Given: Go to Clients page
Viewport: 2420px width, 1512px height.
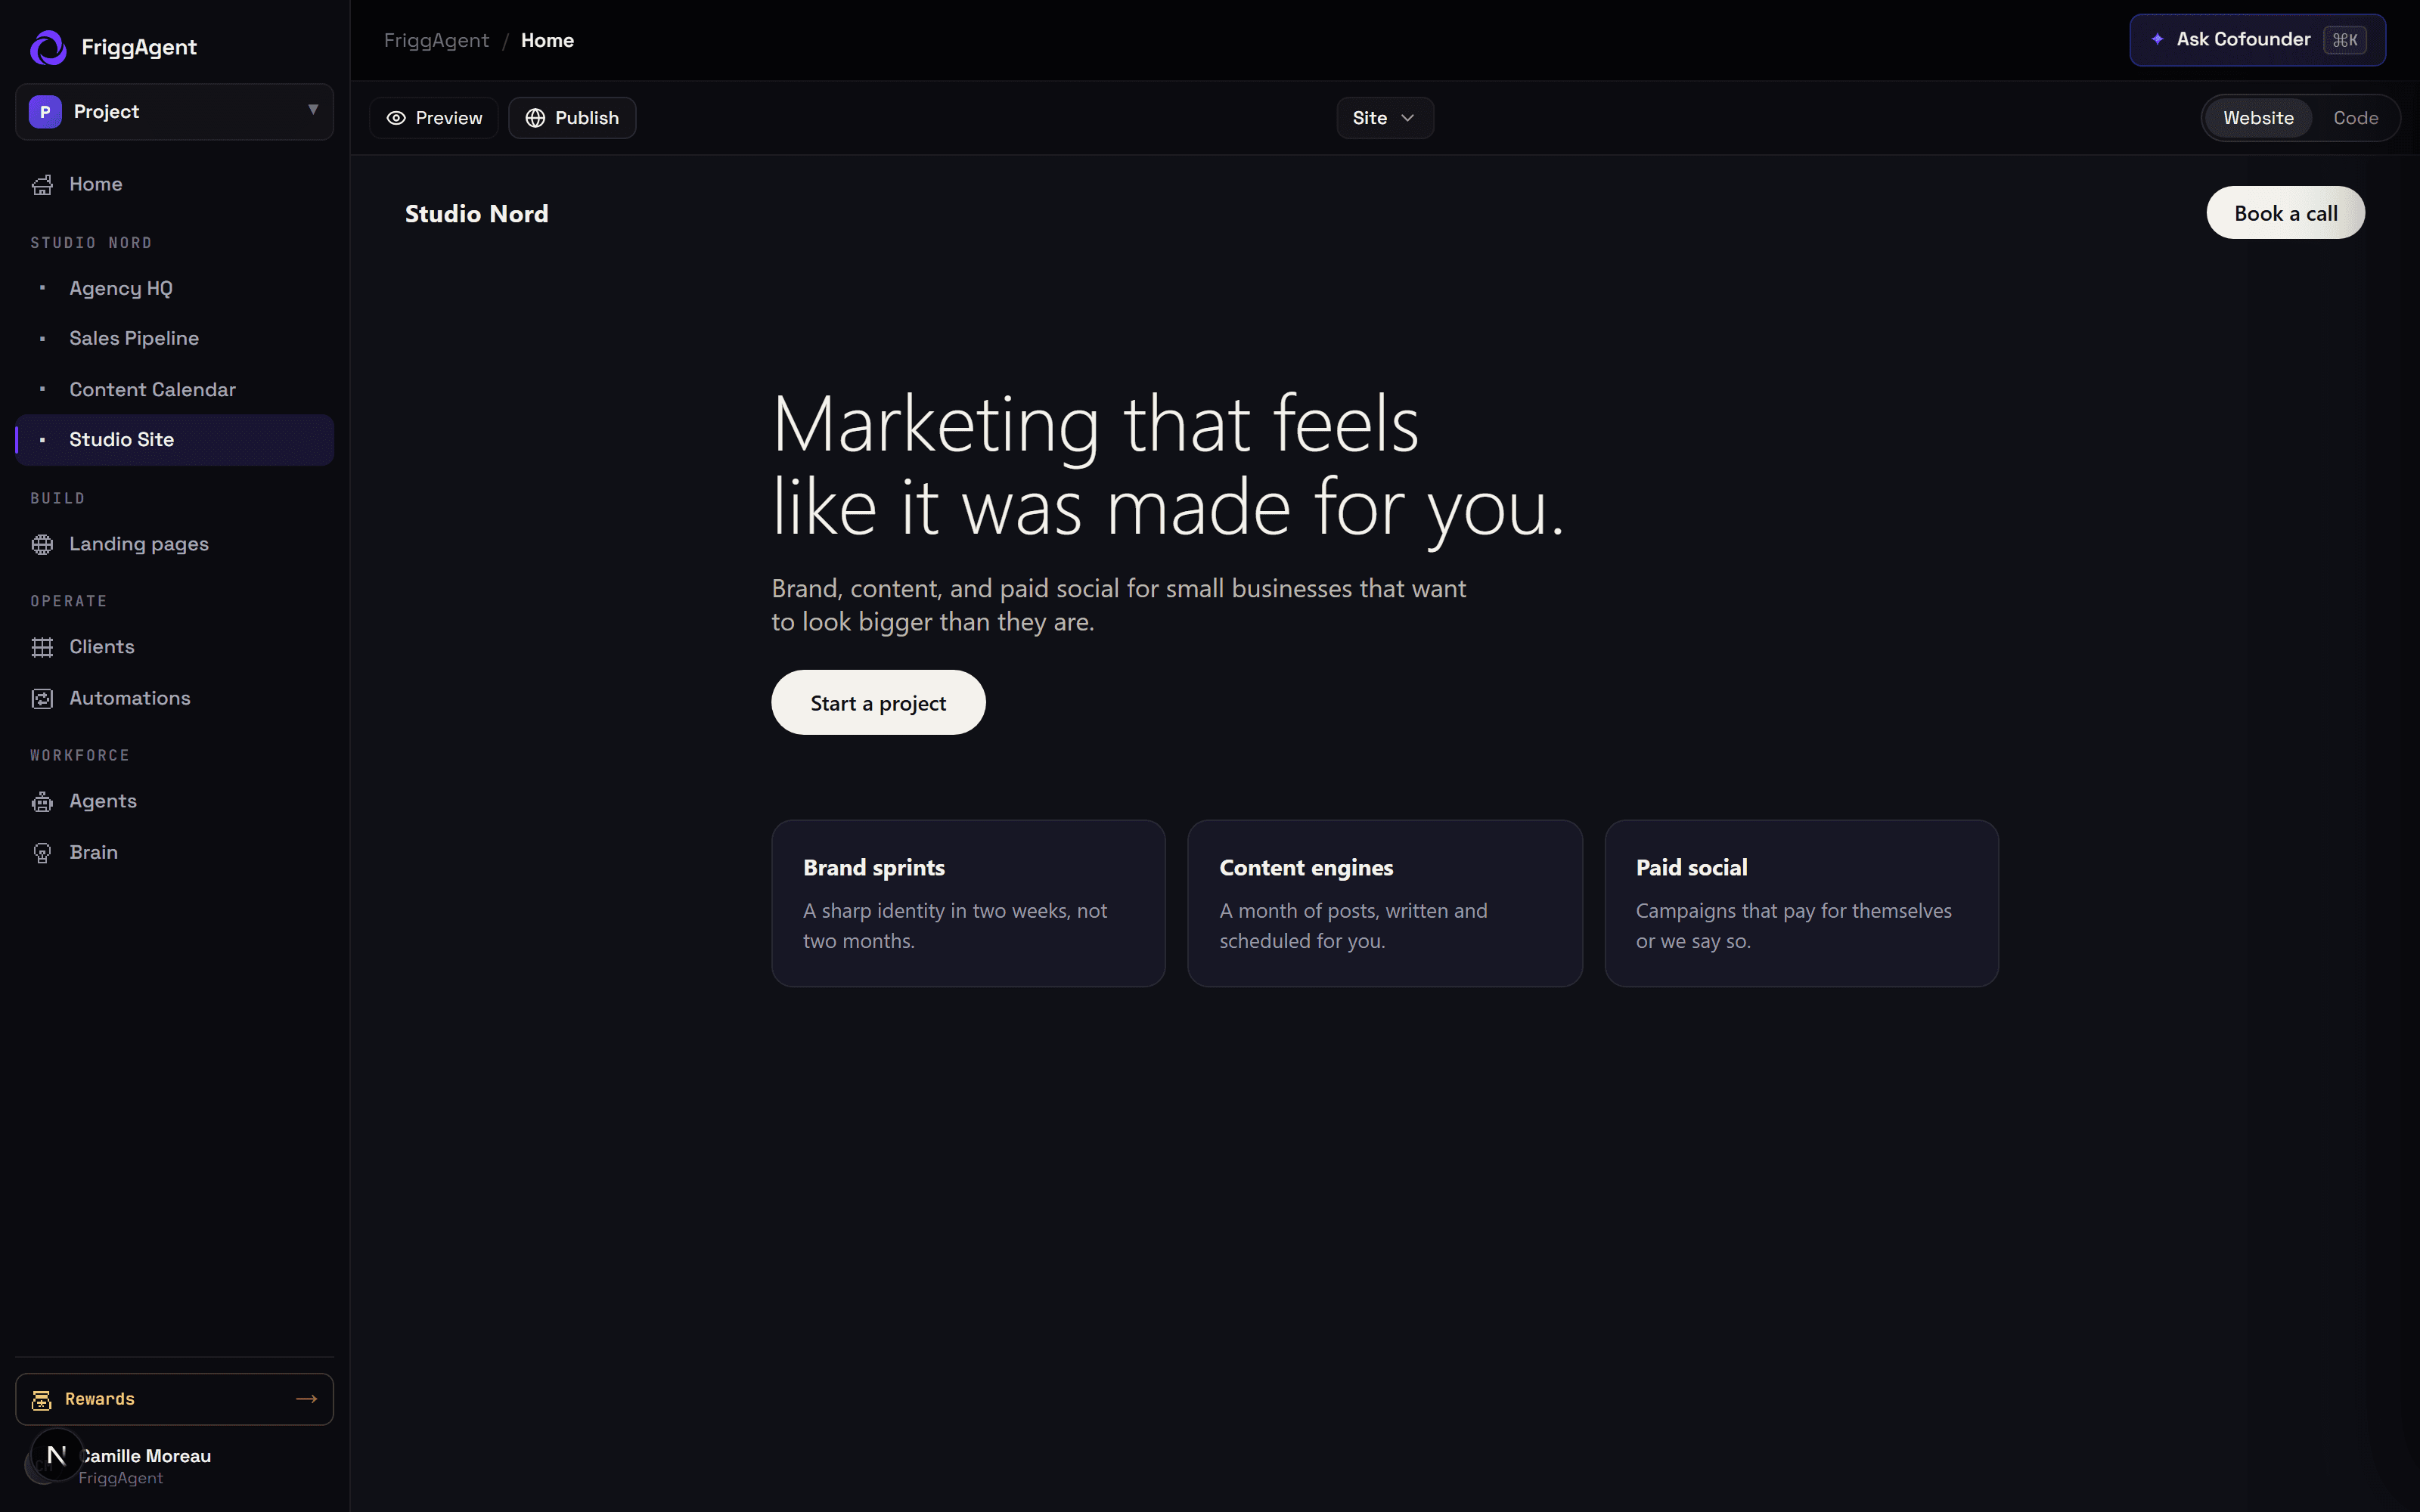Looking at the screenshot, I should coord(174,647).
